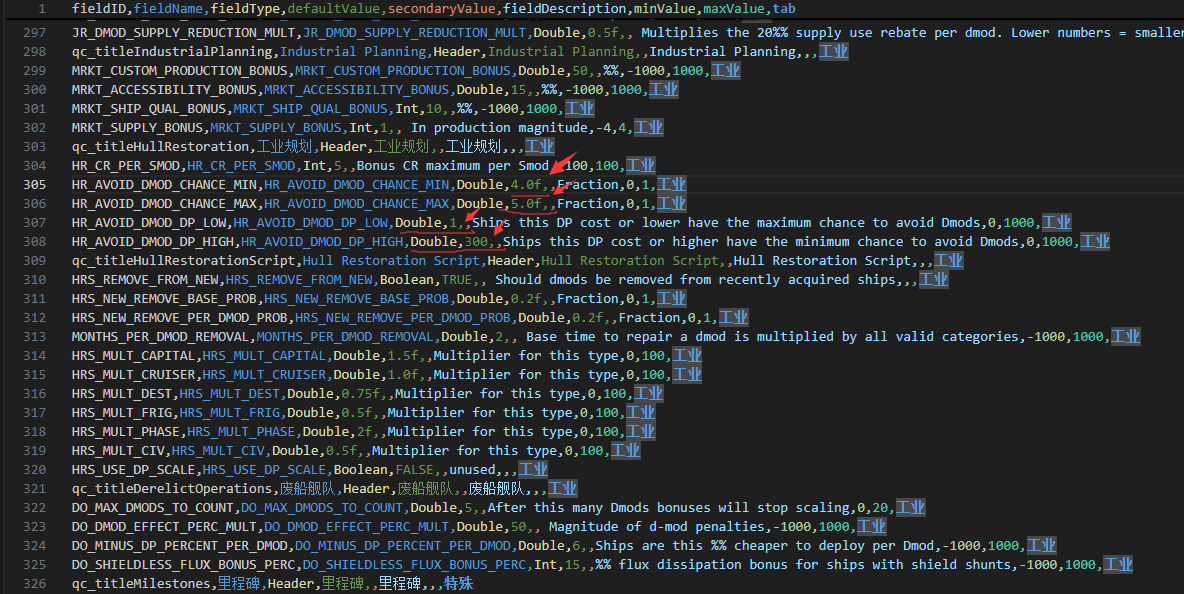Place cursor on "5.0f" value in line 306
Viewport: 1184px width, 594px height.
click(x=525, y=204)
